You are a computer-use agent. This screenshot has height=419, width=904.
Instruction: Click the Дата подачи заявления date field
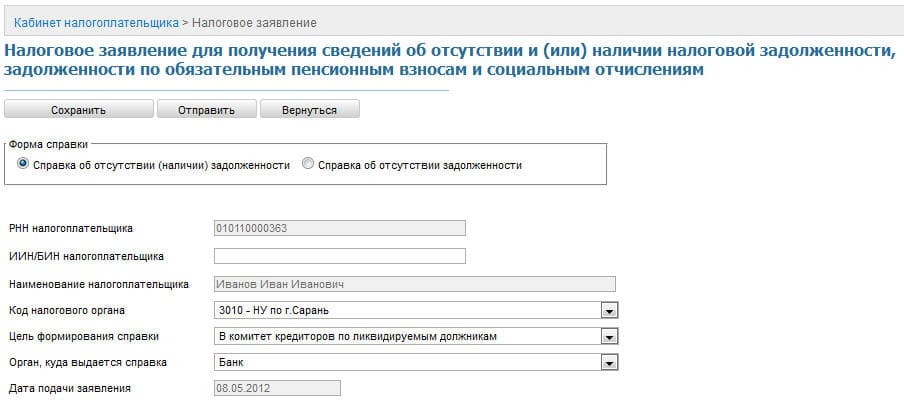click(277, 388)
